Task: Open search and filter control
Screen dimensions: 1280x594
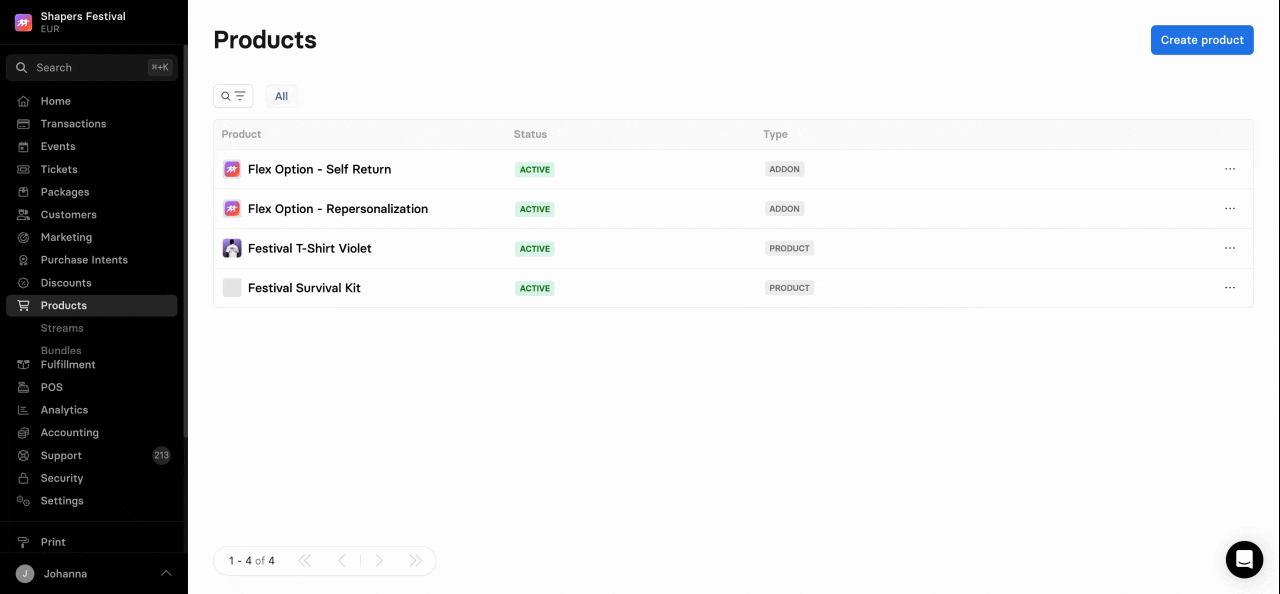Action: pos(233,96)
